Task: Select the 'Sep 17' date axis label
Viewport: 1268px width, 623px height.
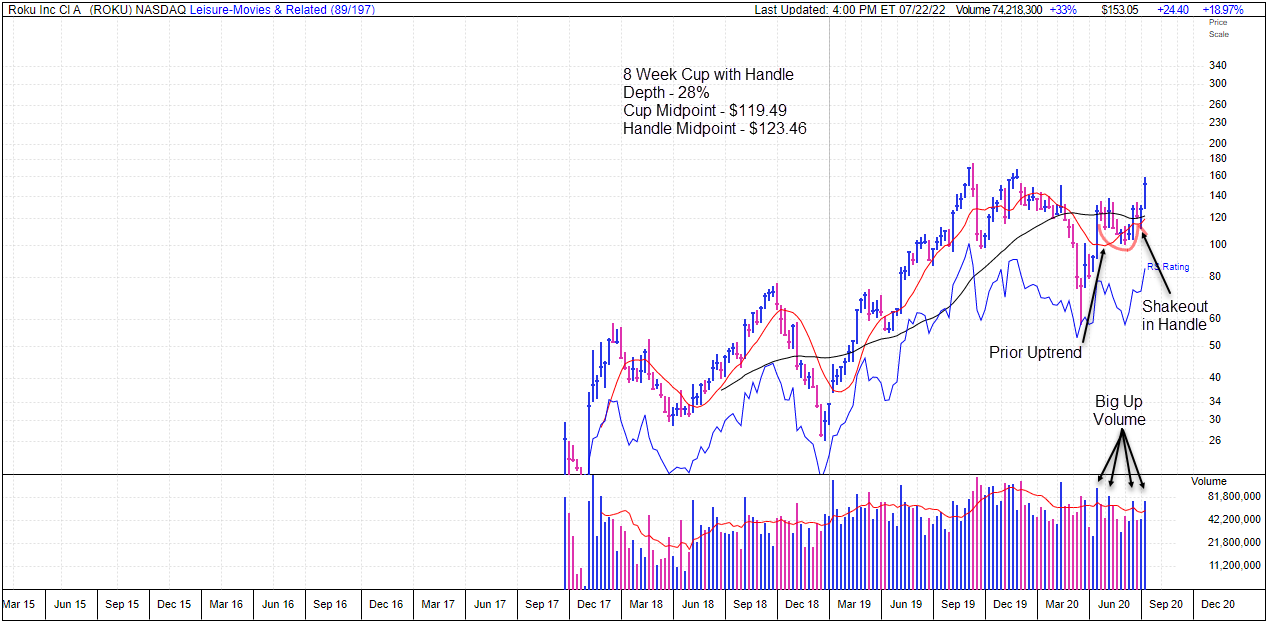Action: coord(542,604)
